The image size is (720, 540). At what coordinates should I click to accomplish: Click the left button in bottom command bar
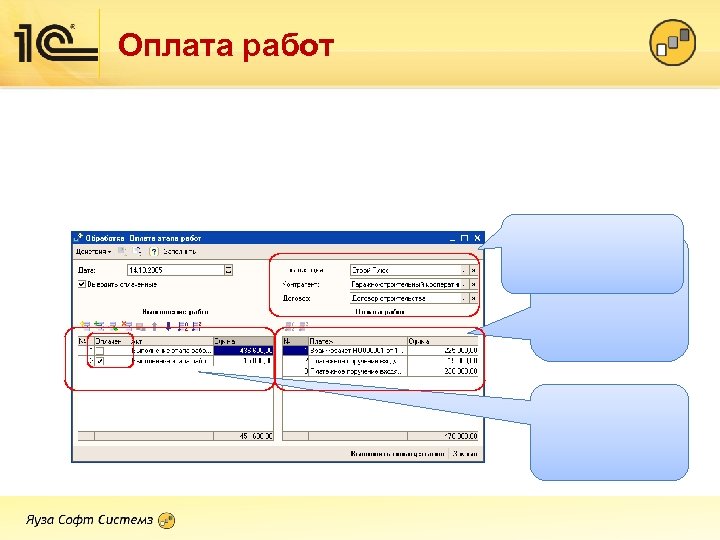click(x=397, y=454)
